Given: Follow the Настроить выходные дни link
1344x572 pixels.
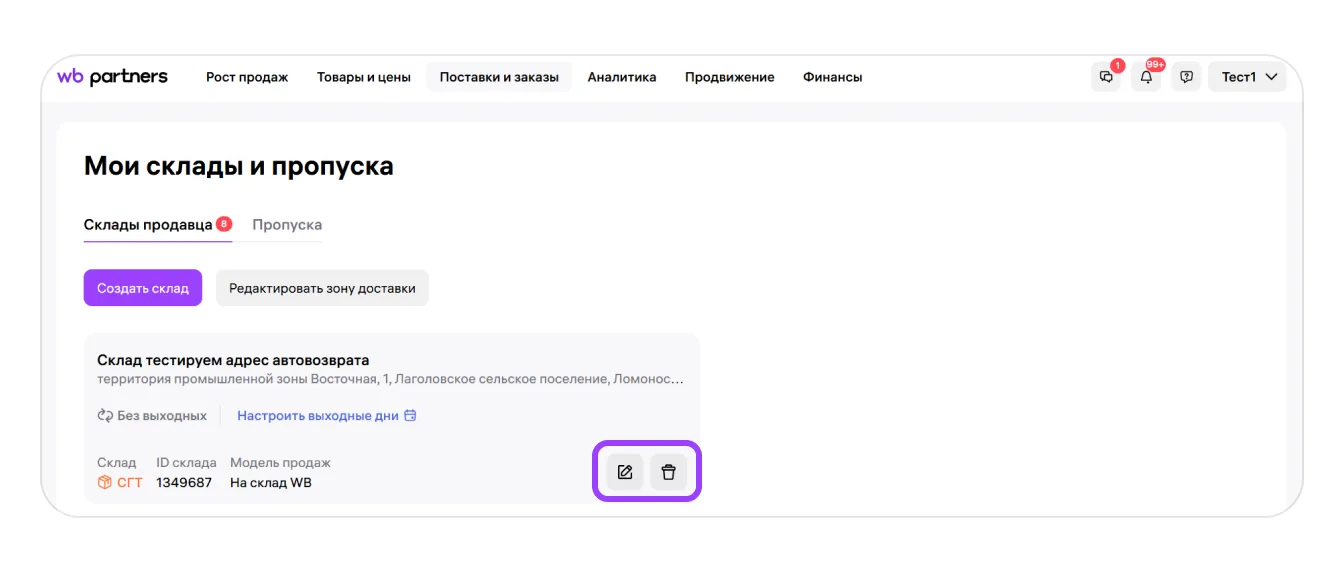Looking at the screenshot, I should point(318,416).
